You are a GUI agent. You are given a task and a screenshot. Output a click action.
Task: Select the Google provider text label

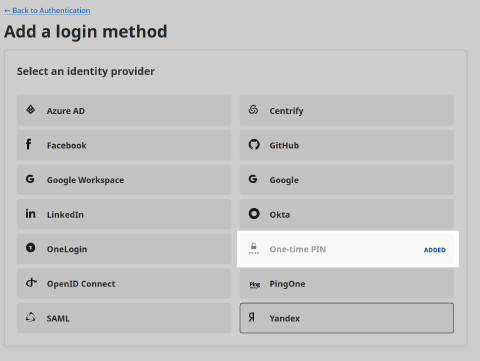284,180
